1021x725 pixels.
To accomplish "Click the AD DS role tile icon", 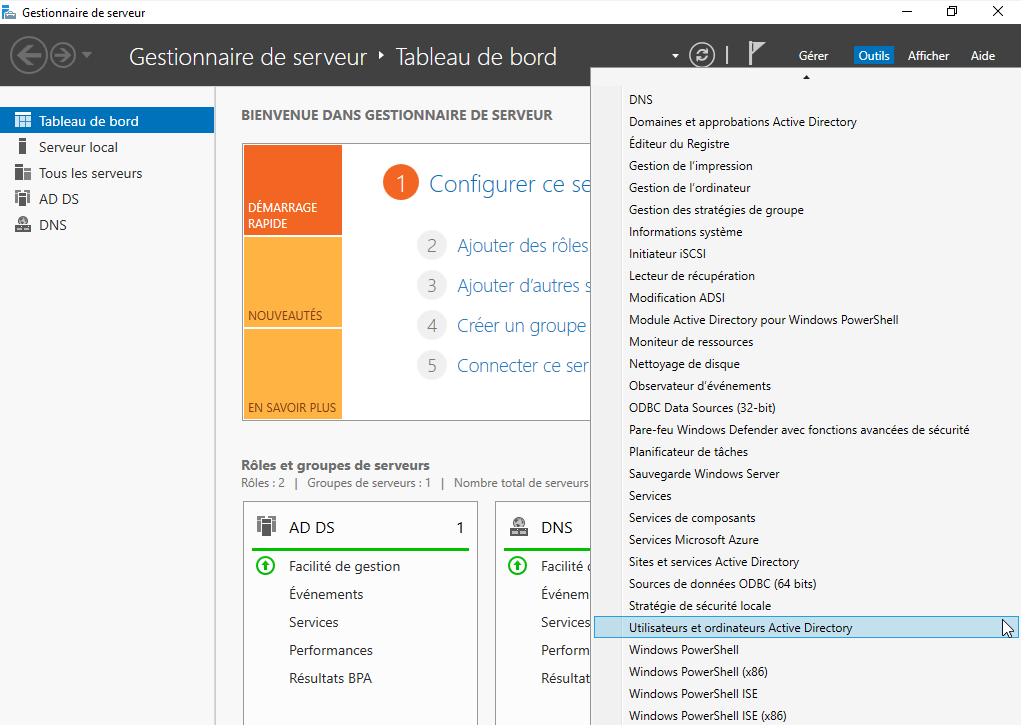I will pyautogui.click(x=266, y=526).
